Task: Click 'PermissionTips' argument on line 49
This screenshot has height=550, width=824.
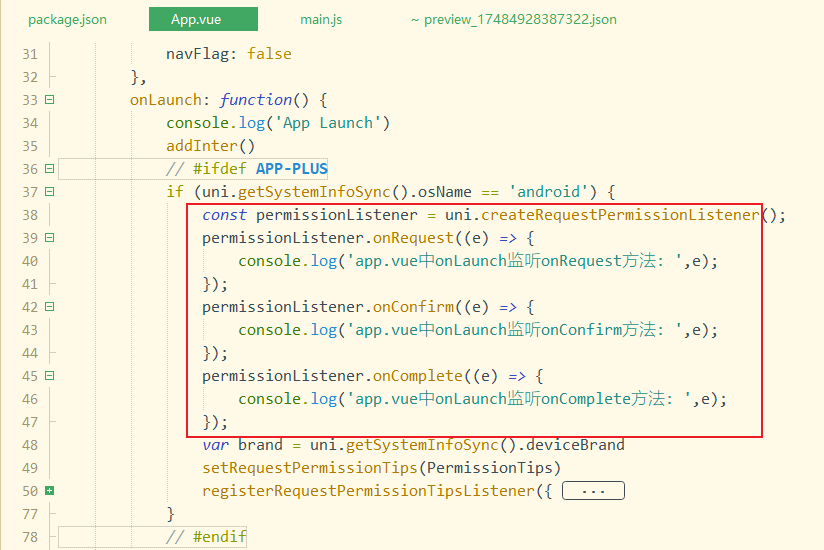Action: [489, 468]
